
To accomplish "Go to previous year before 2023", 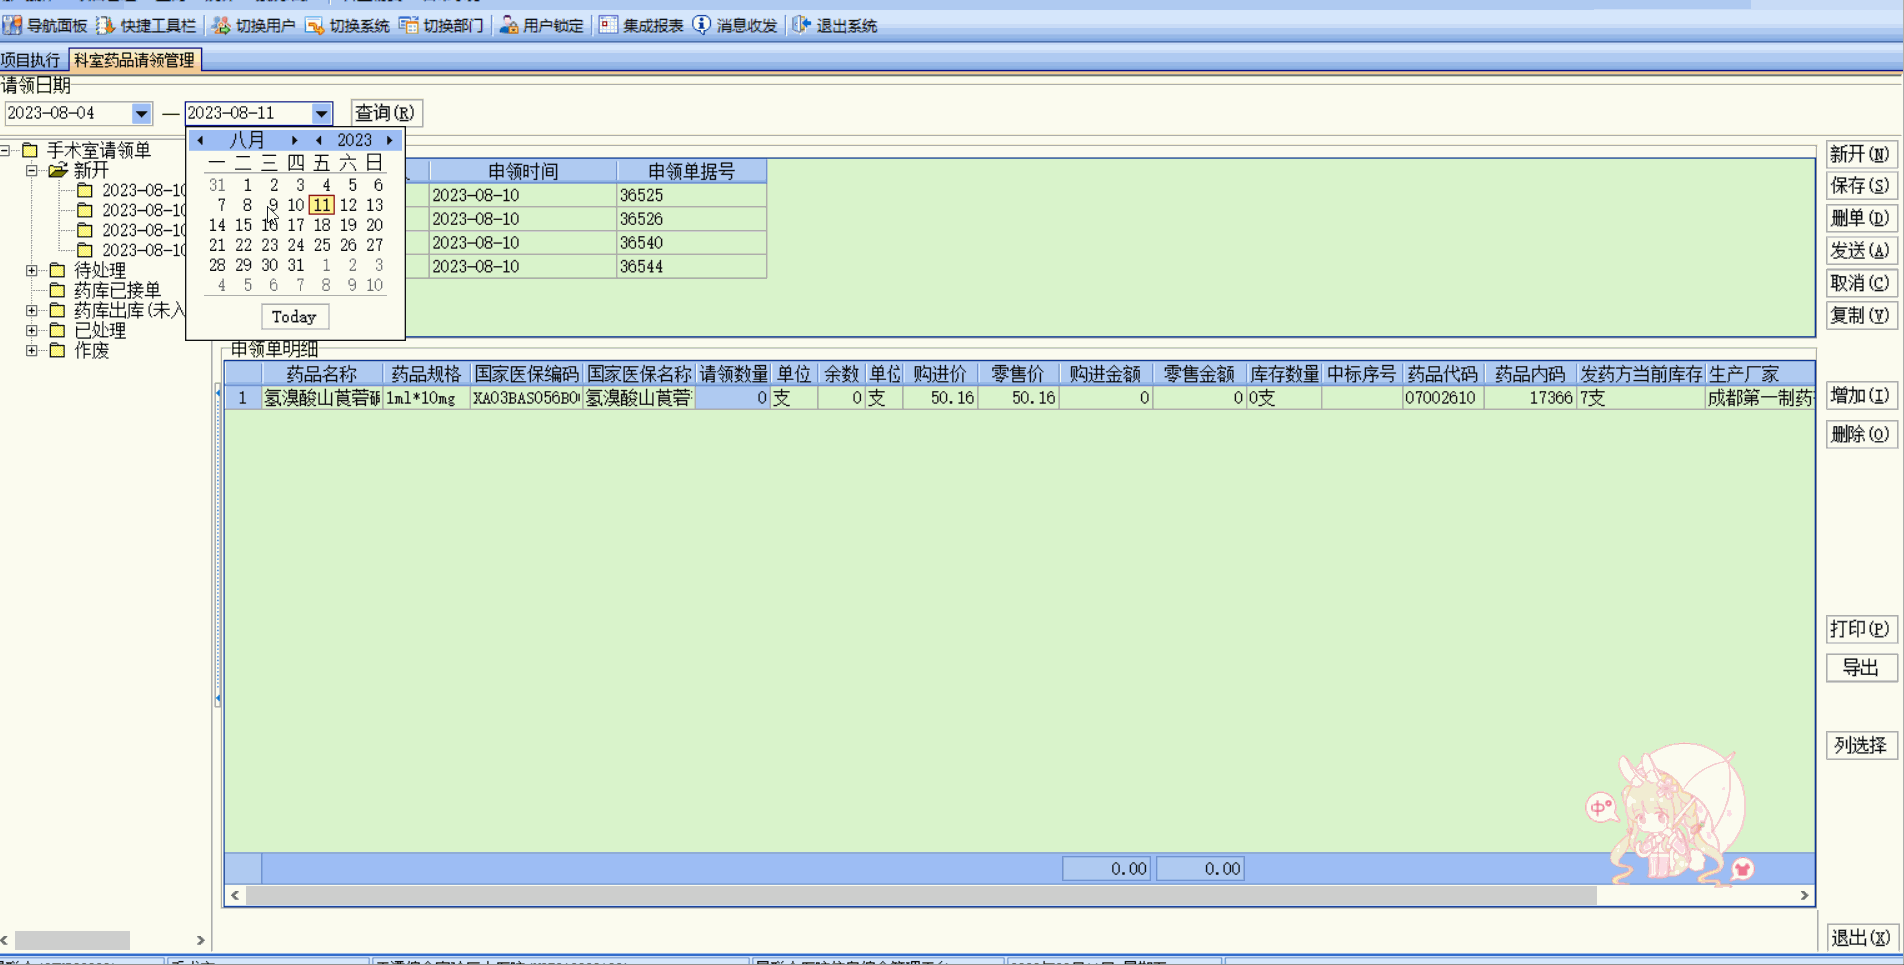I will point(319,140).
